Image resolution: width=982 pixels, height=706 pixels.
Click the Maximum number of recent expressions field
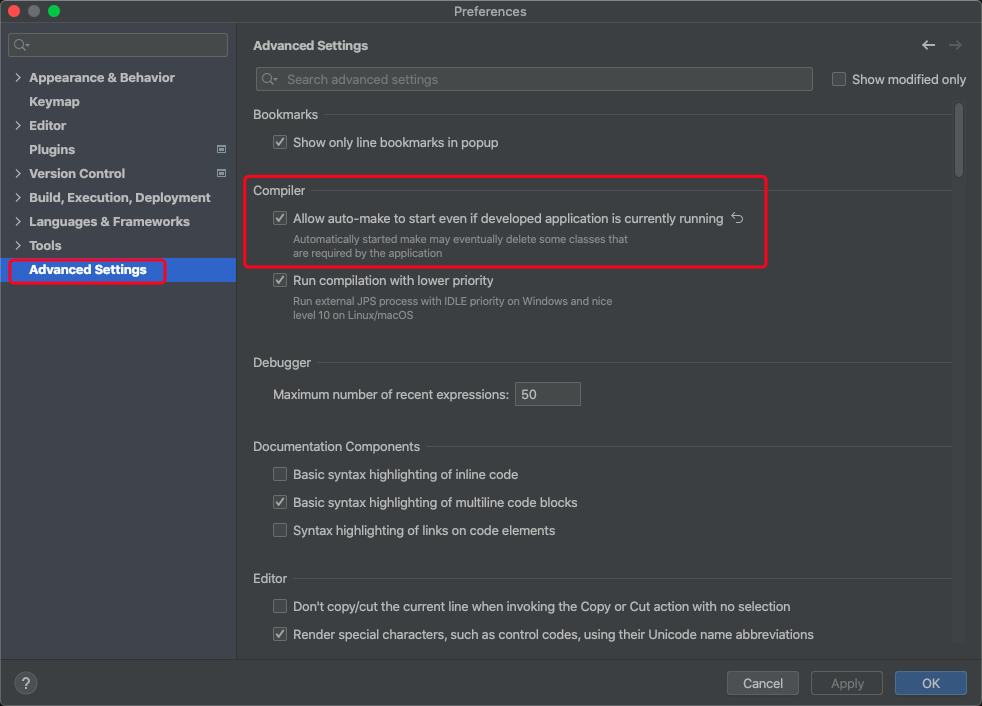click(547, 394)
